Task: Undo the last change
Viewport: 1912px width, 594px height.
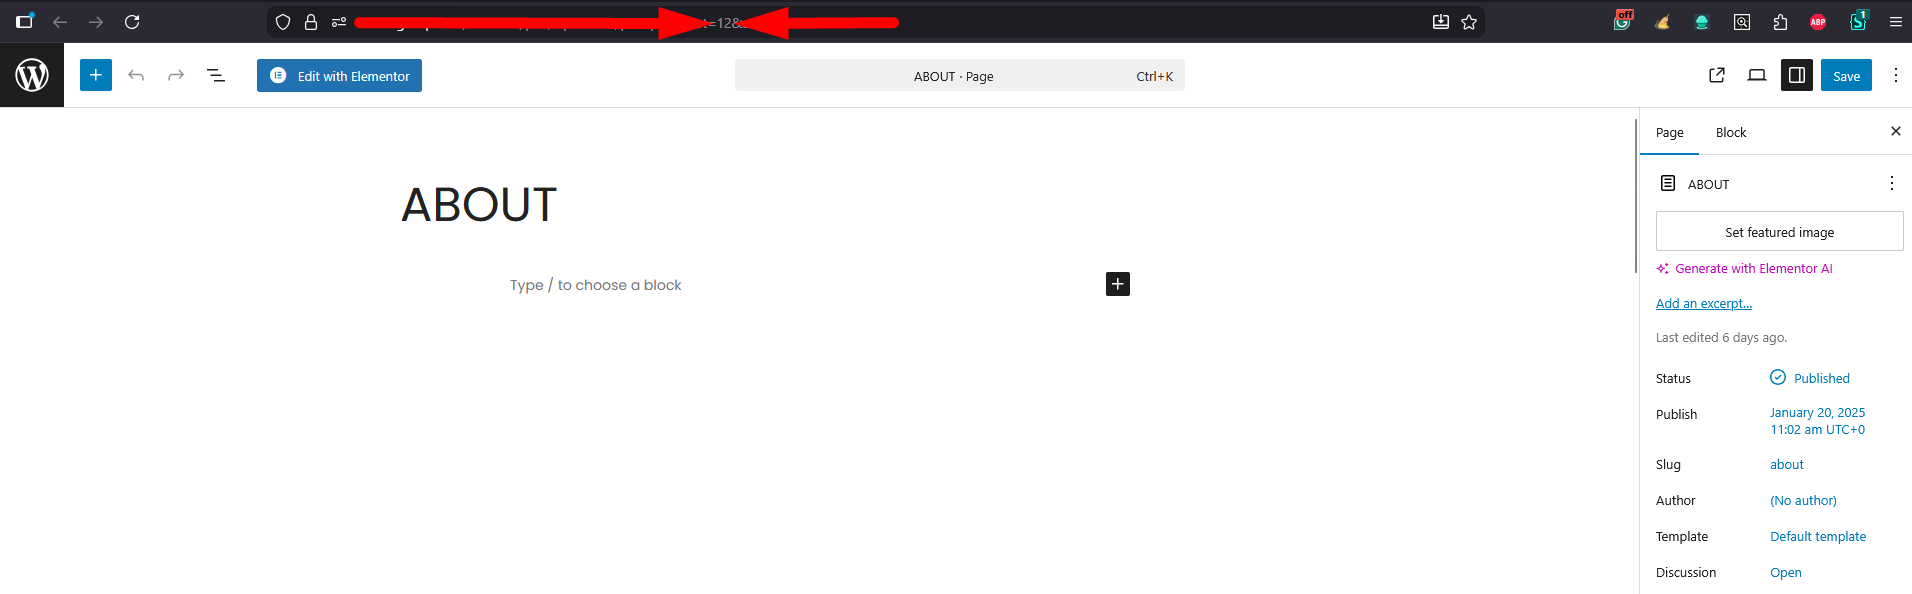Action: [x=136, y=75]
